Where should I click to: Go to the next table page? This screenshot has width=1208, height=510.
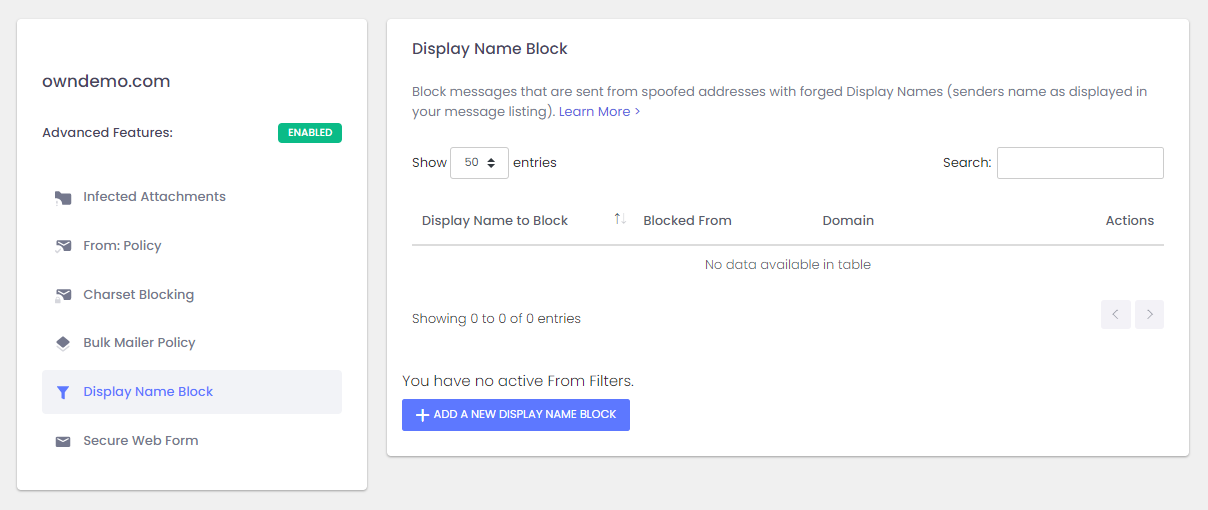coord(1150,315)
